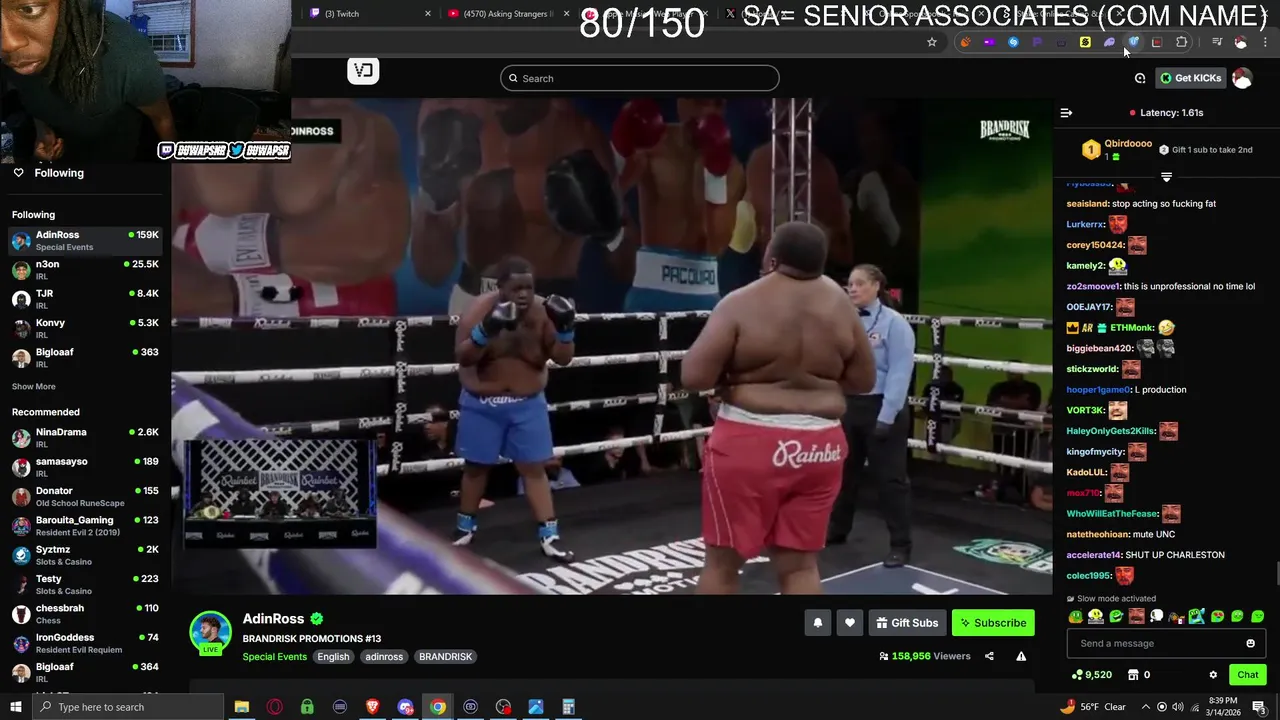Screen dimensions: 1280x720
Task: Select the Following heart menu item
Action: click(48, 173)
